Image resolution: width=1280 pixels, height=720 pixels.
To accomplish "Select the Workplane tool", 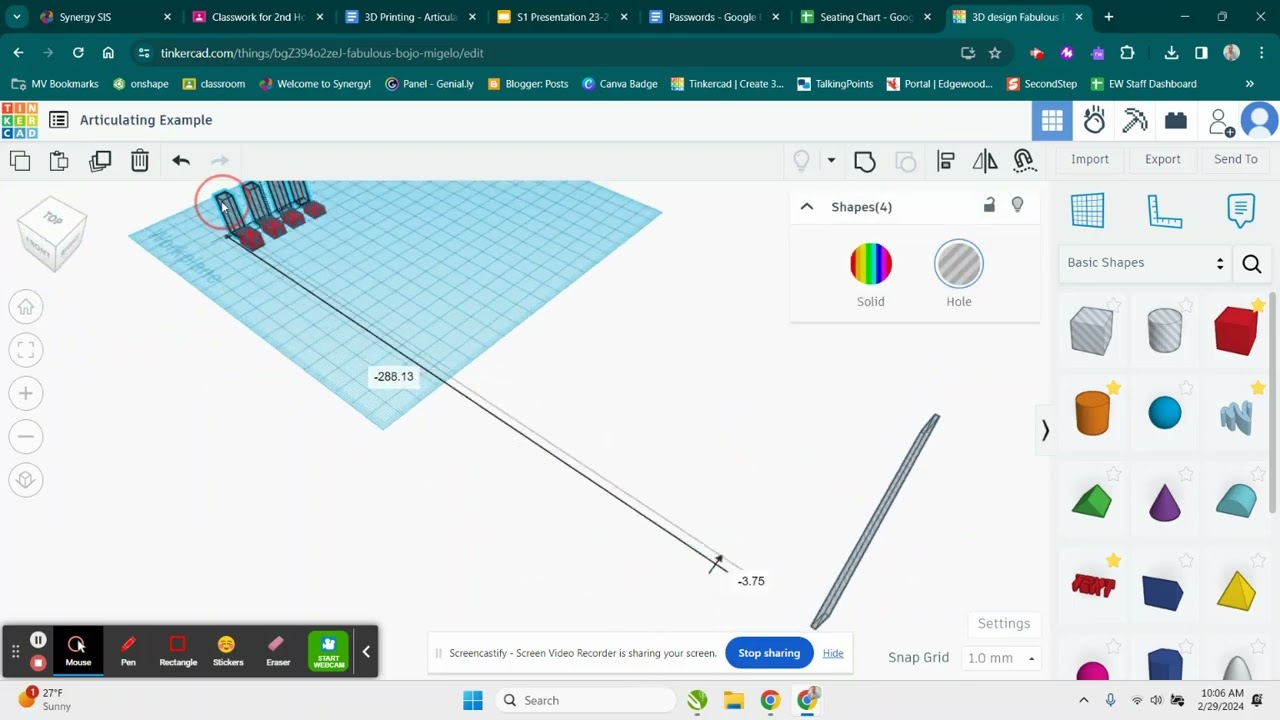I will [x=1088, y=210].
